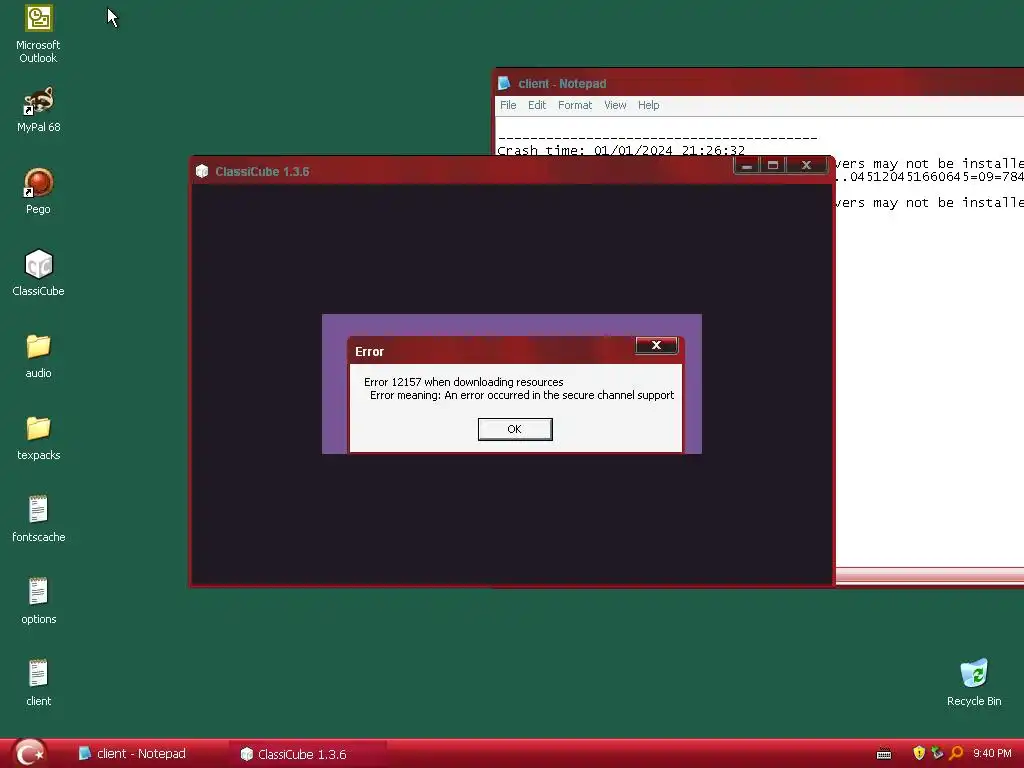Click OK in the Error dialog
The height and width of the screenshot is (768, 1024).
pyautogui.click(x=515, y=429)
